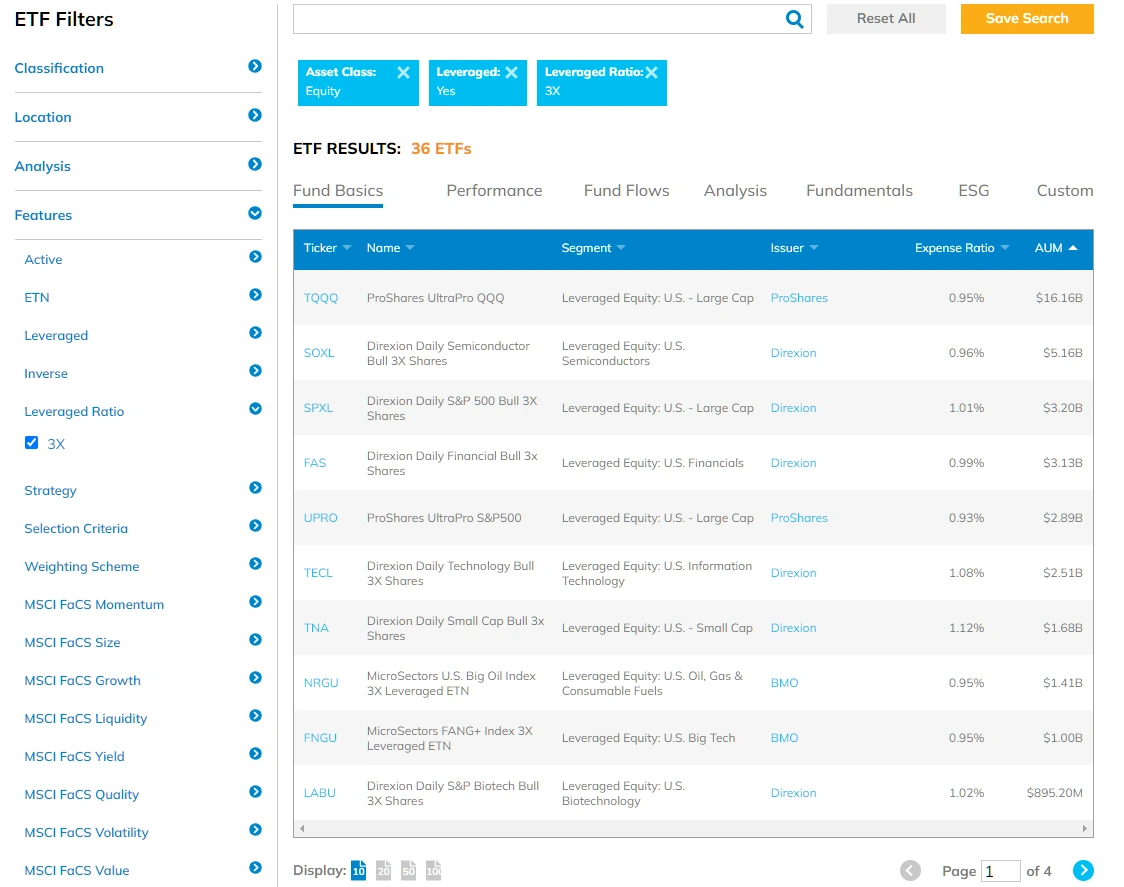Open the Issuer column dropdown
This screenshot has height=887, width=1124.
click(814, 248)
